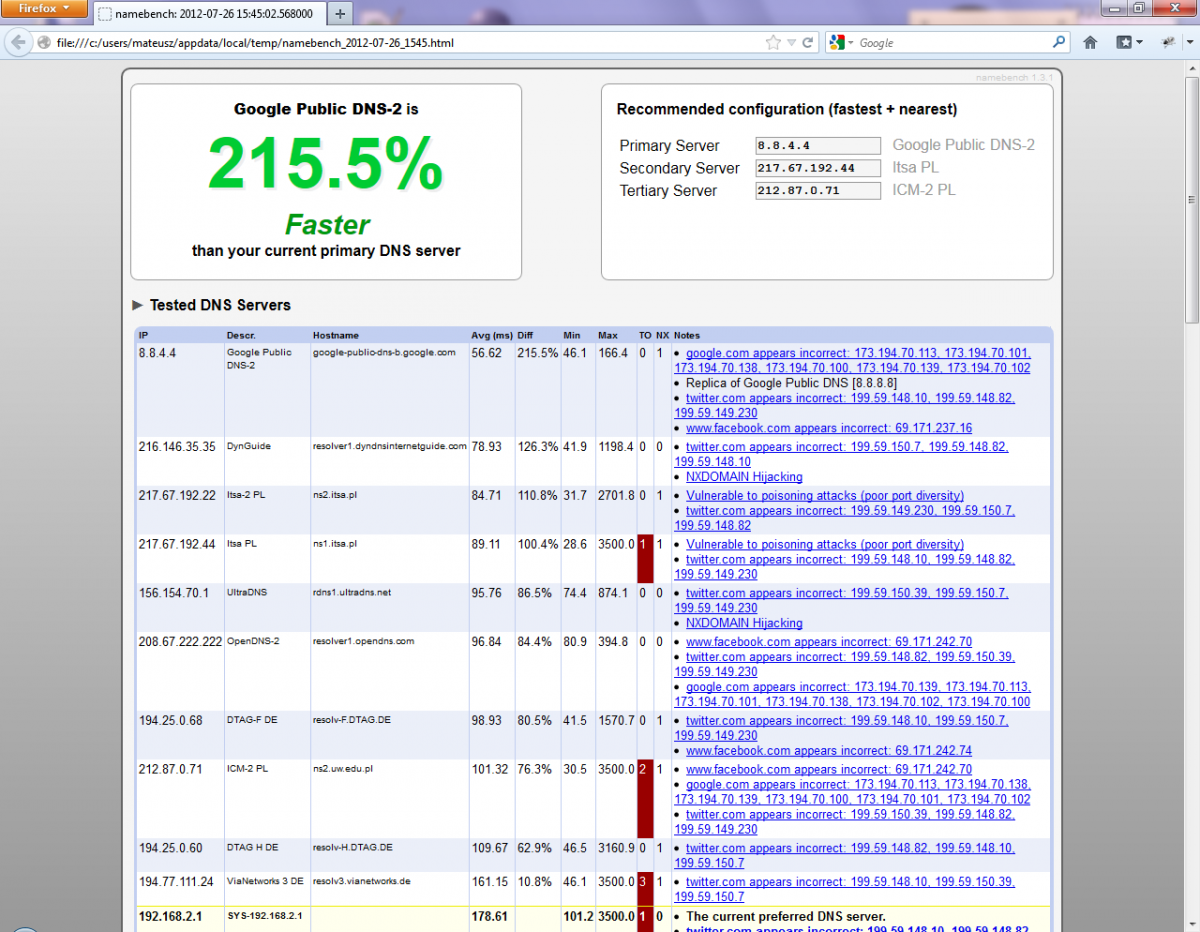The width and height of the screenshot is (1200, 932).
Task: Click the page vertical scrollbar
Action: pos(1192,200)
